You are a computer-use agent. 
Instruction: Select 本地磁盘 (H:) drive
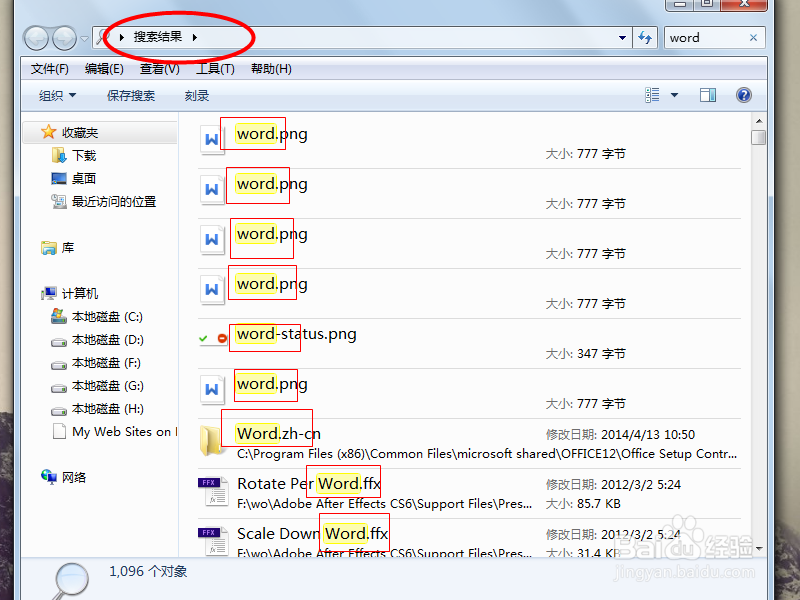[x=108, y=409]
